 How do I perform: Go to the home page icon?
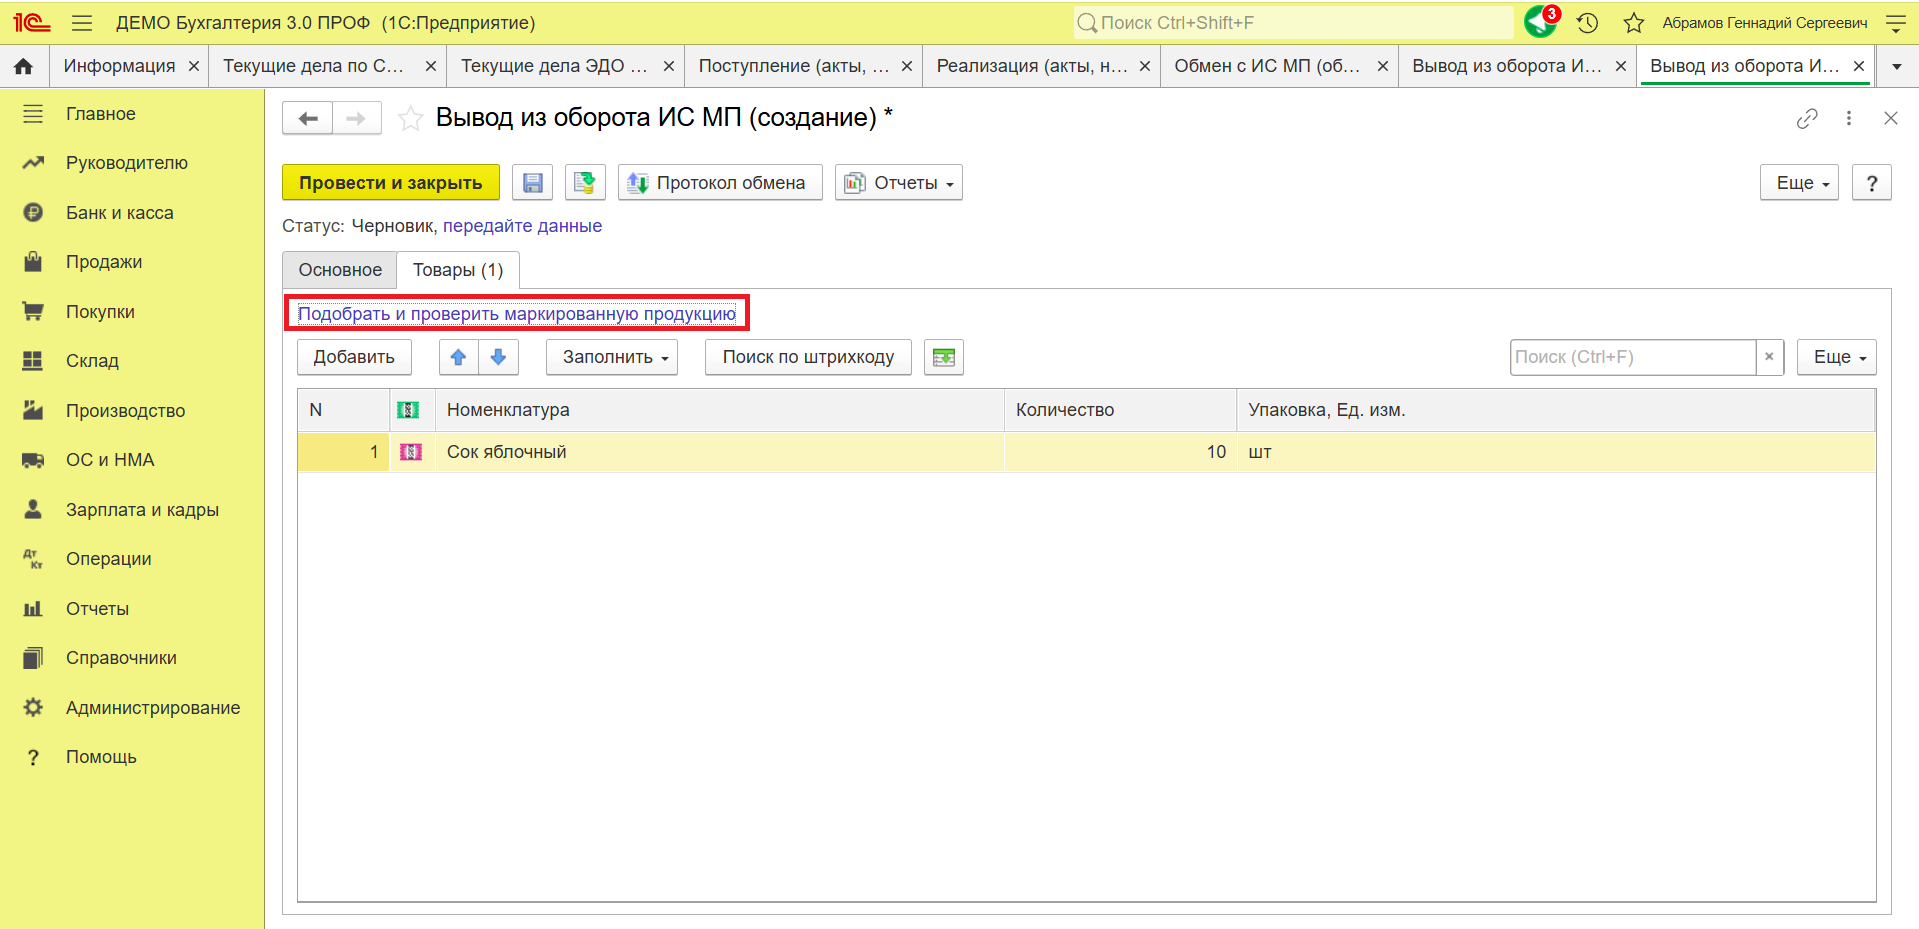pos(24,66)
